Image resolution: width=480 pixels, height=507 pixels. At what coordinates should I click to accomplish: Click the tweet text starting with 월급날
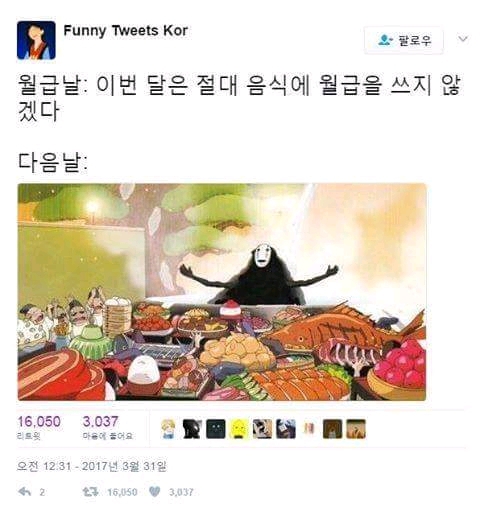coord(239,98)
